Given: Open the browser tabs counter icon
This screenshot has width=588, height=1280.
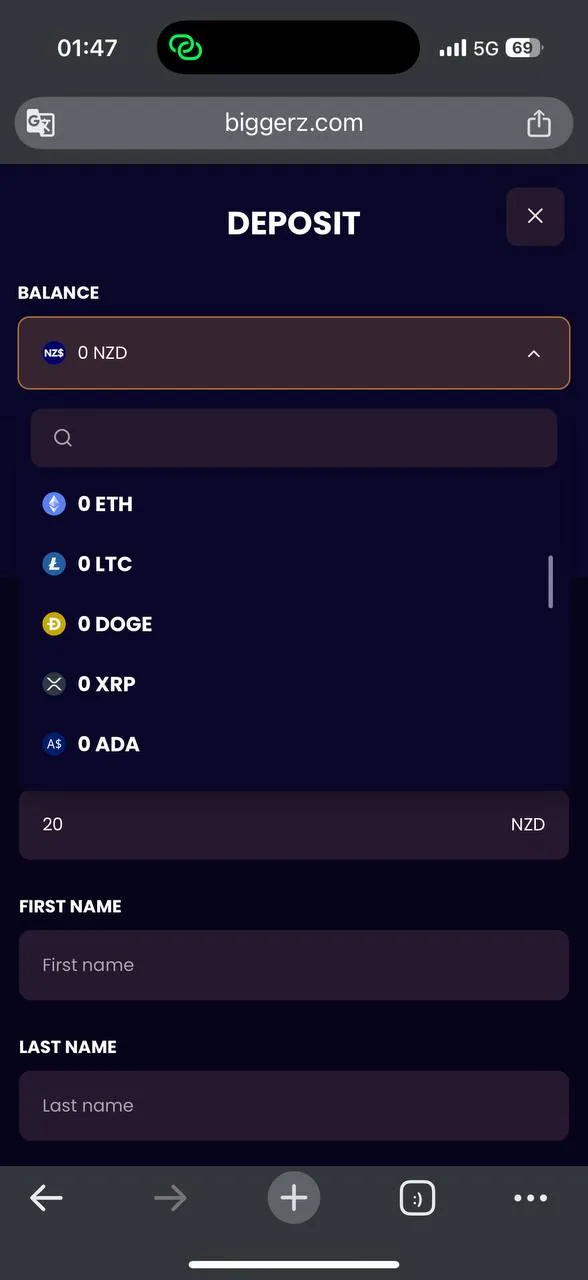Looking at the screenshot, I should pyautogui.click(x=417, y=1198).
